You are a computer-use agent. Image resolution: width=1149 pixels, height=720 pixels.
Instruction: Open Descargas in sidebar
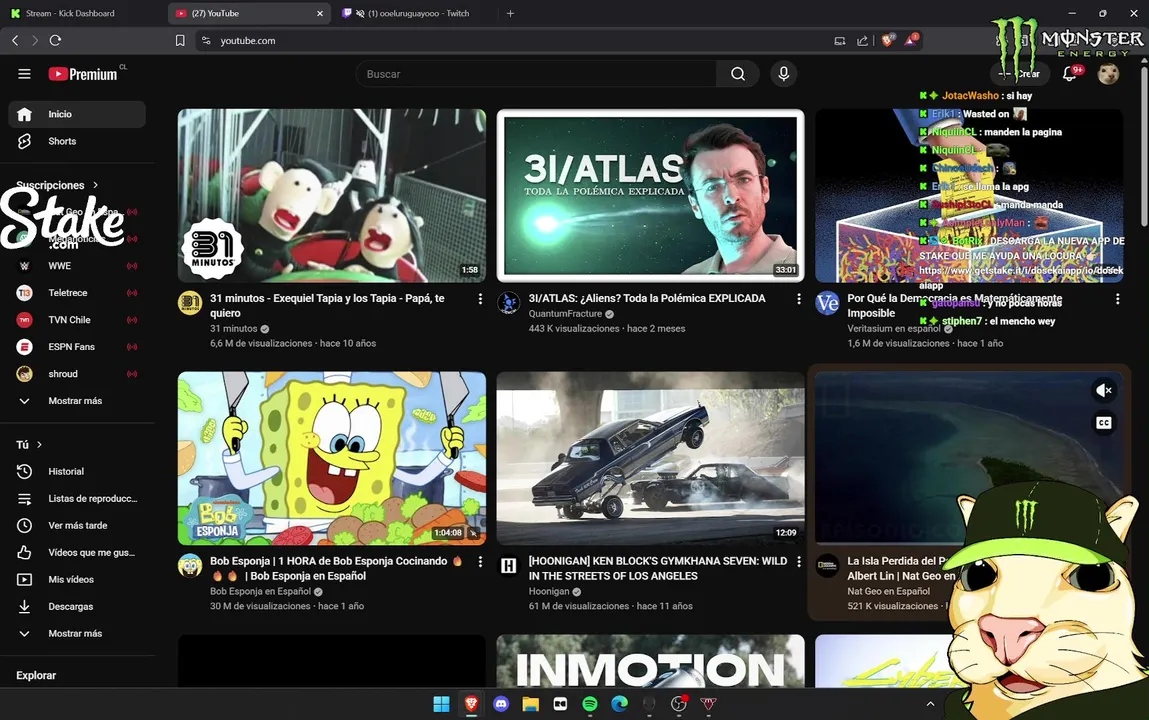pos(77,606)
